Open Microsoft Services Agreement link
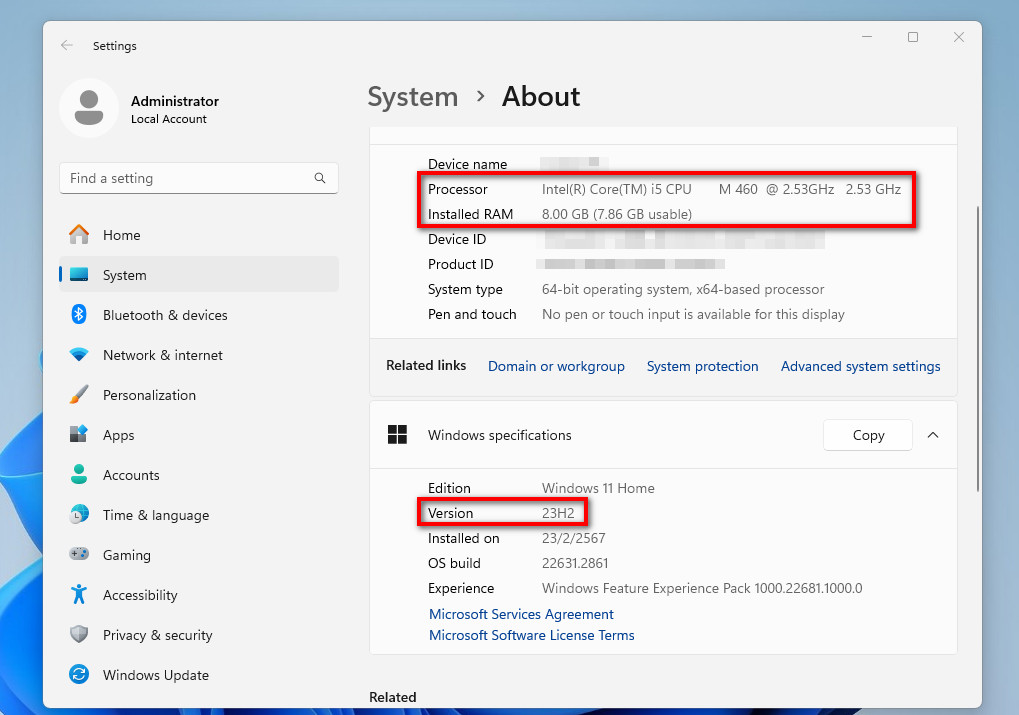Screen dimensions: 1019x715 pyautogui.click(x=521, y=614)
